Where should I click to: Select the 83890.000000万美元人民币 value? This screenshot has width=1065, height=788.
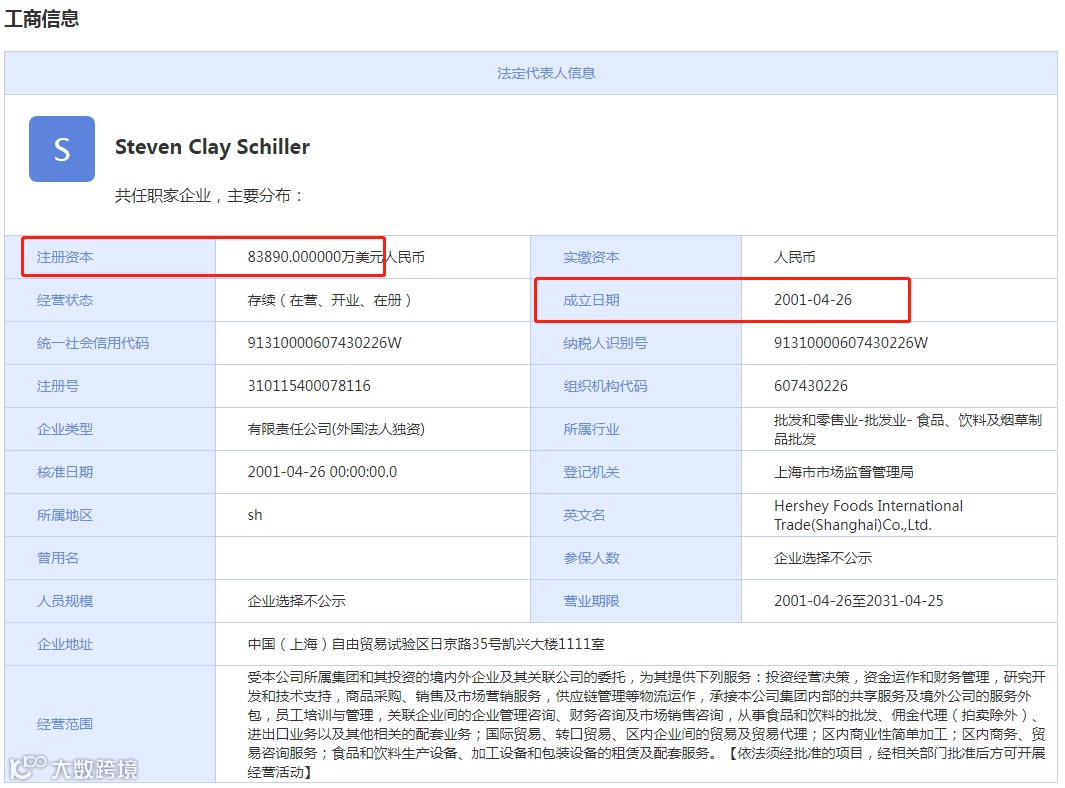pos(336,257)
